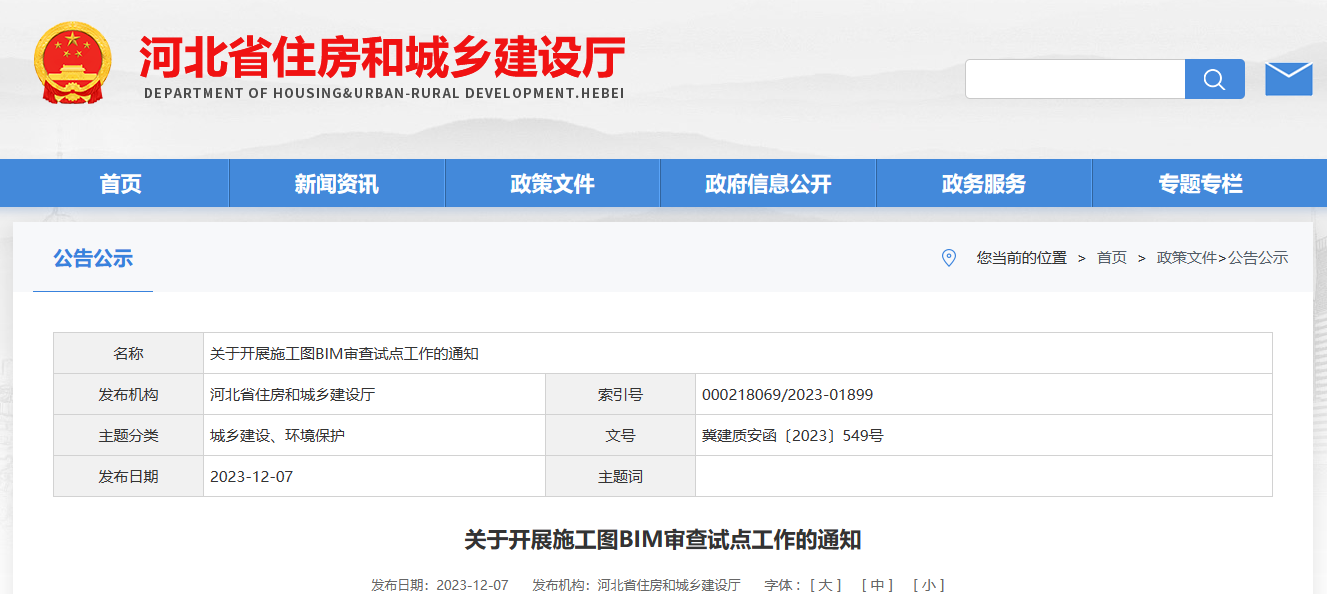This screenshot has height=594, width=1327.
Task: Click the 字体： label
Action: click(785, 585)
